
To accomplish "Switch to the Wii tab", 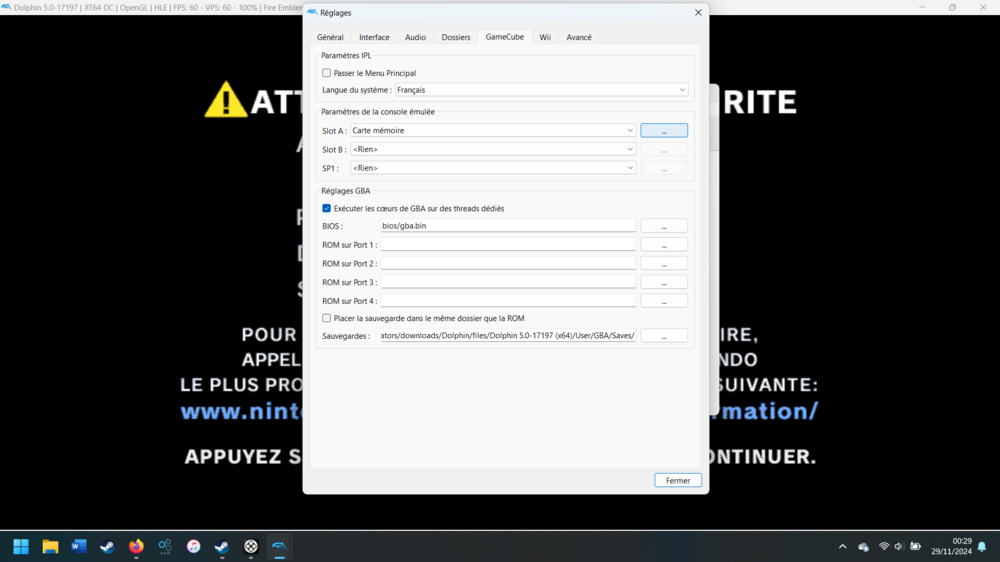I will pos(545,37).
